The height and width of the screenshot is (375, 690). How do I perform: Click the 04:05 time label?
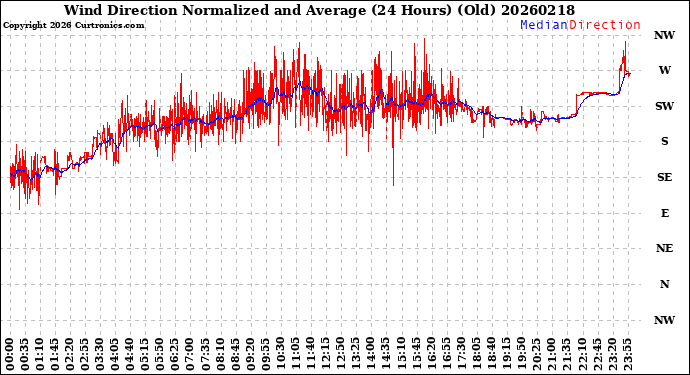115,355
